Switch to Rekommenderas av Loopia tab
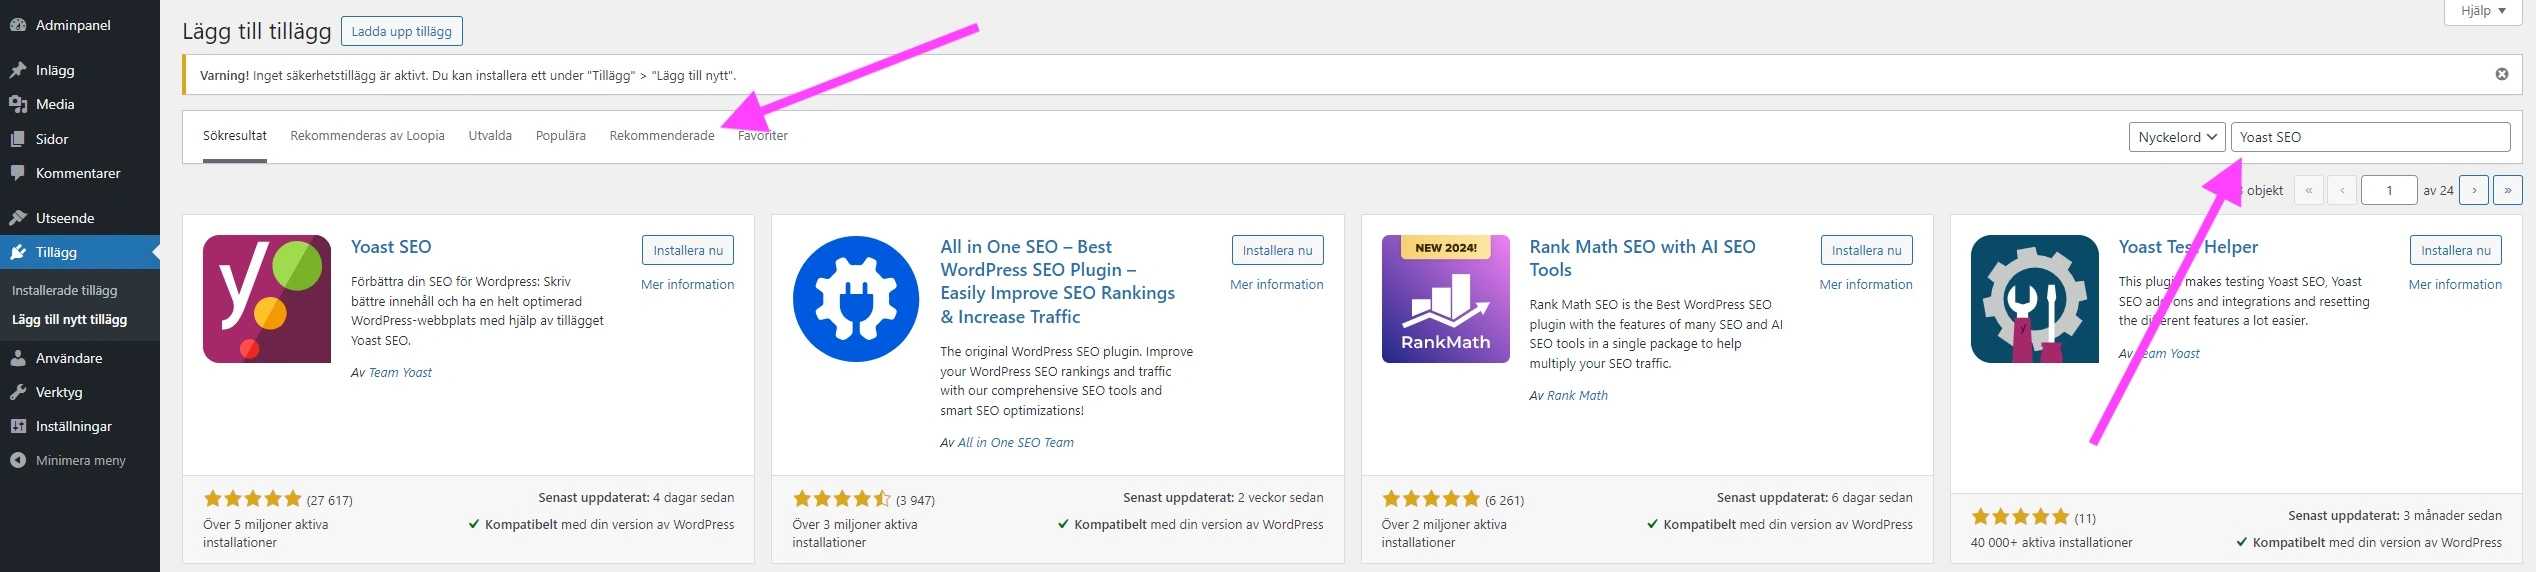2536x572 pixels. pos(367,136)
